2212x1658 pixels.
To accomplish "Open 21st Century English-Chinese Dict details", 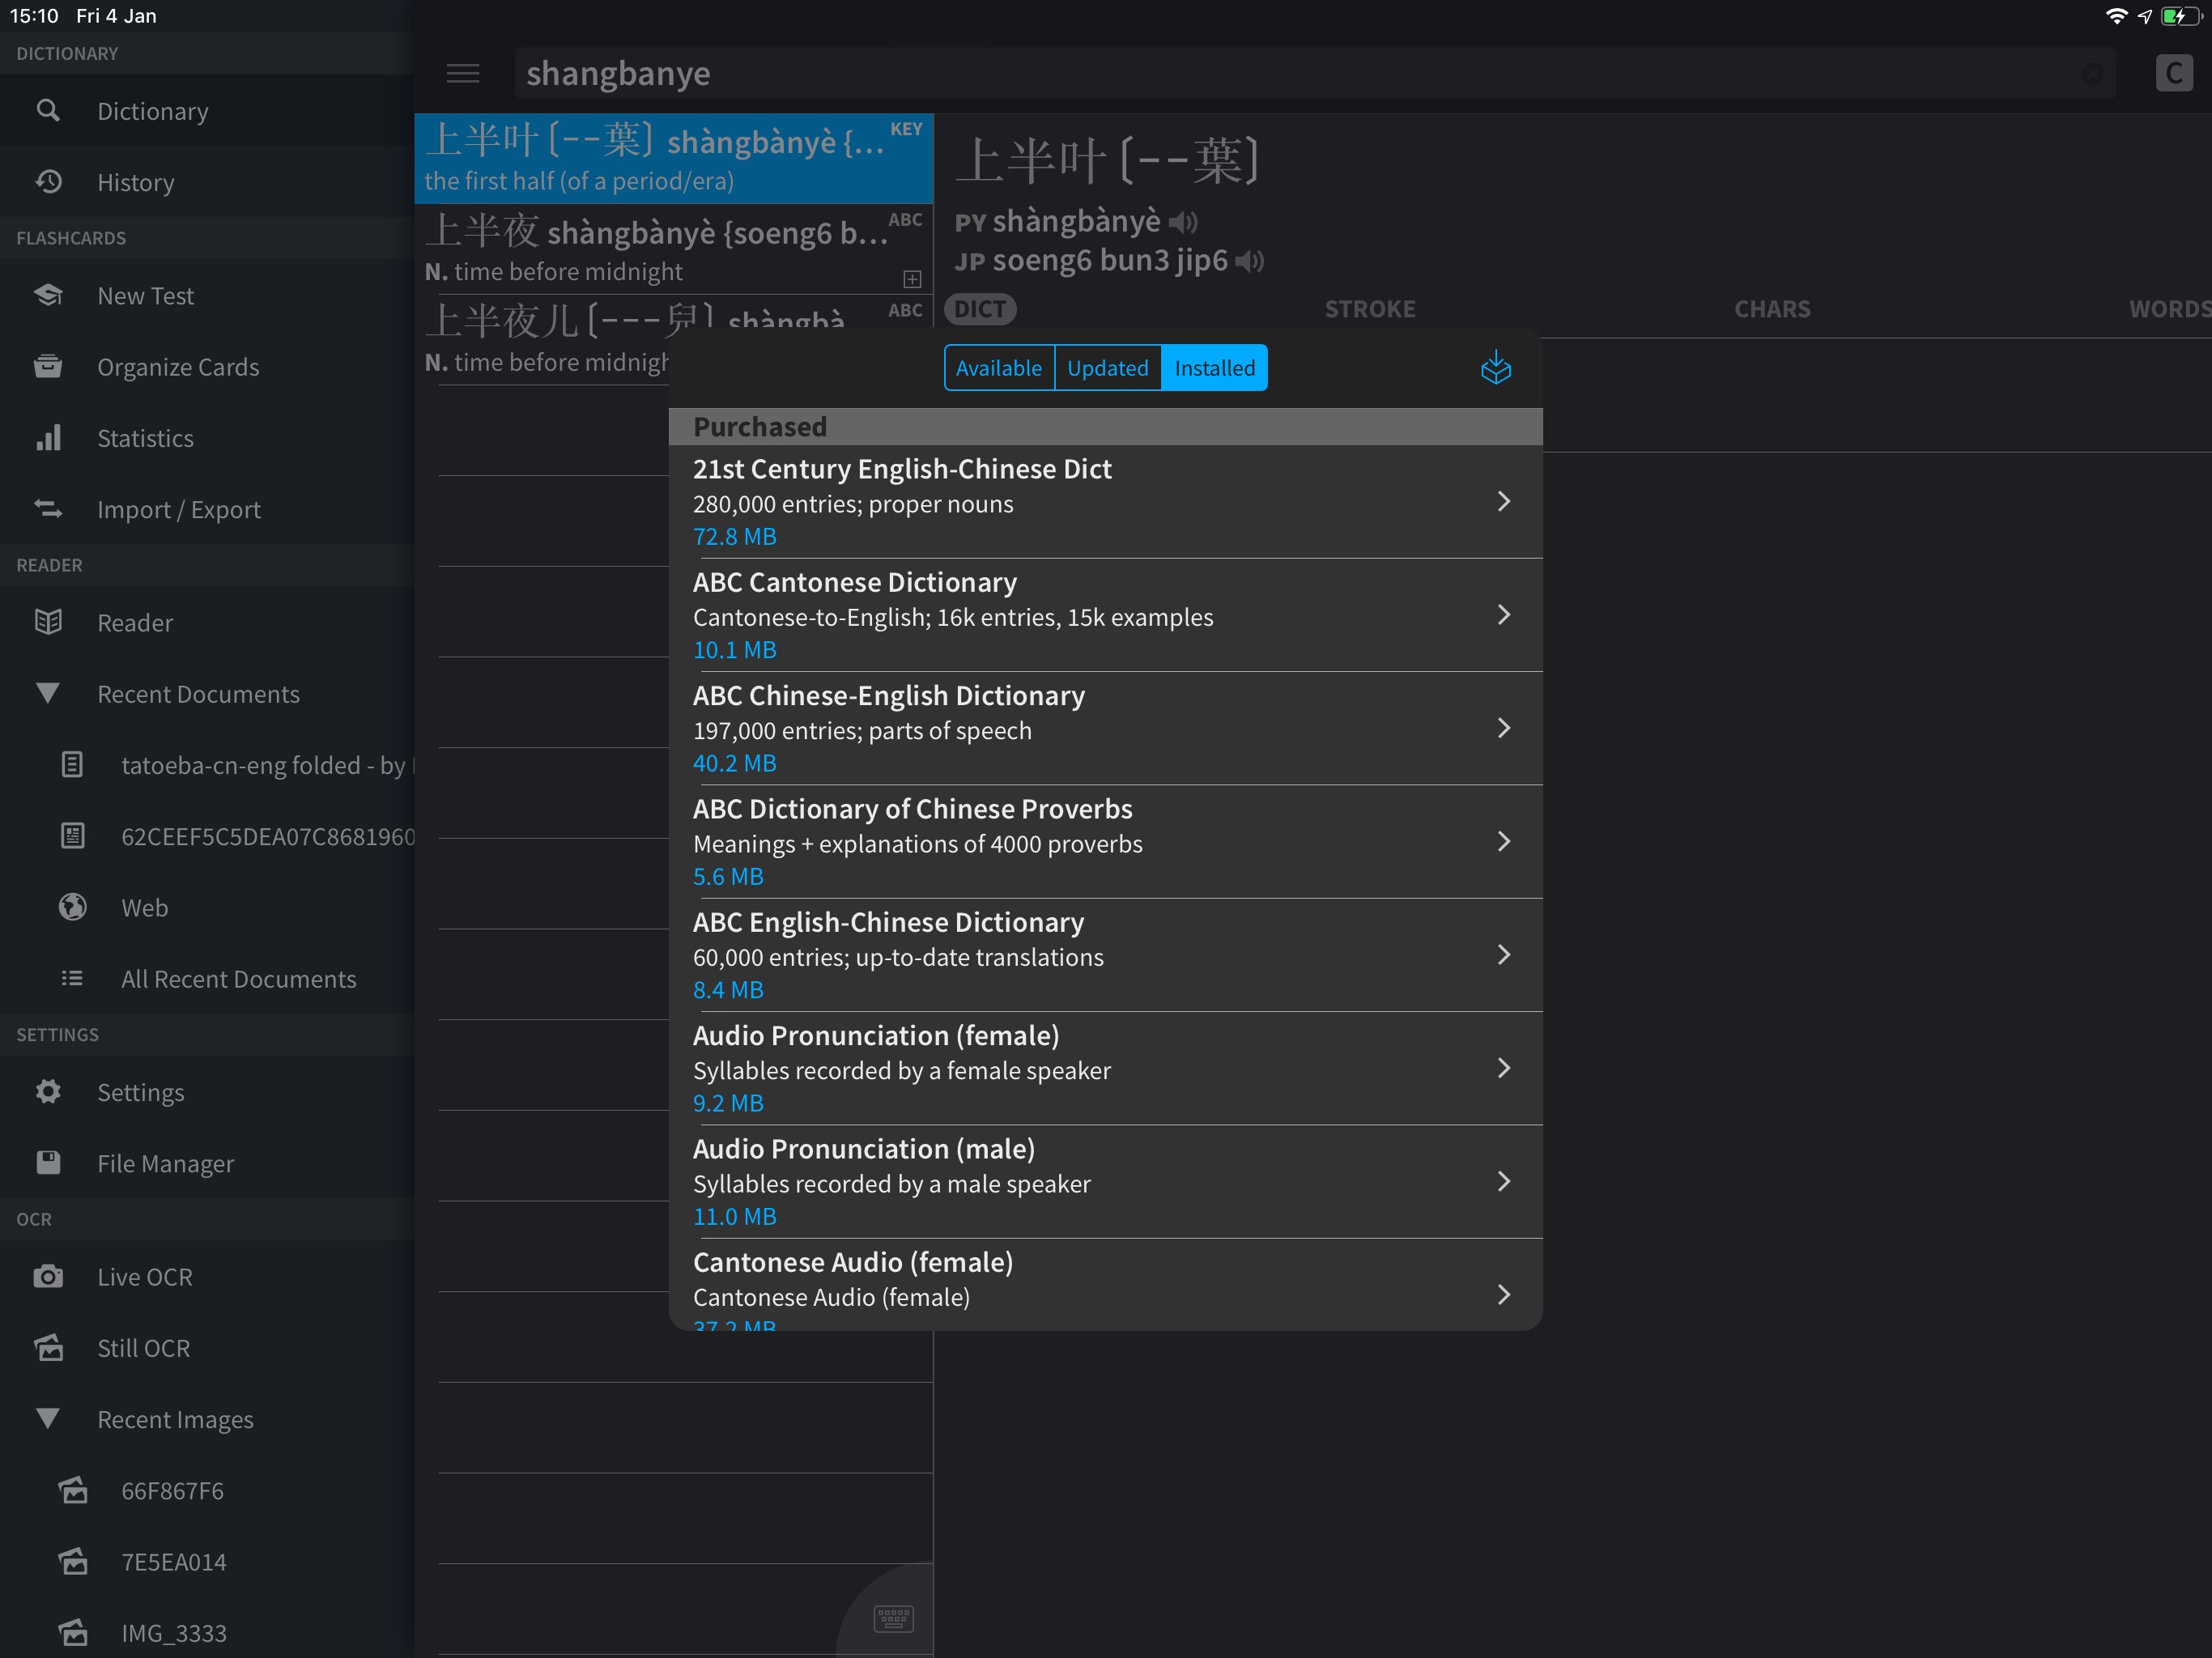I will [x=1105, y=502].
